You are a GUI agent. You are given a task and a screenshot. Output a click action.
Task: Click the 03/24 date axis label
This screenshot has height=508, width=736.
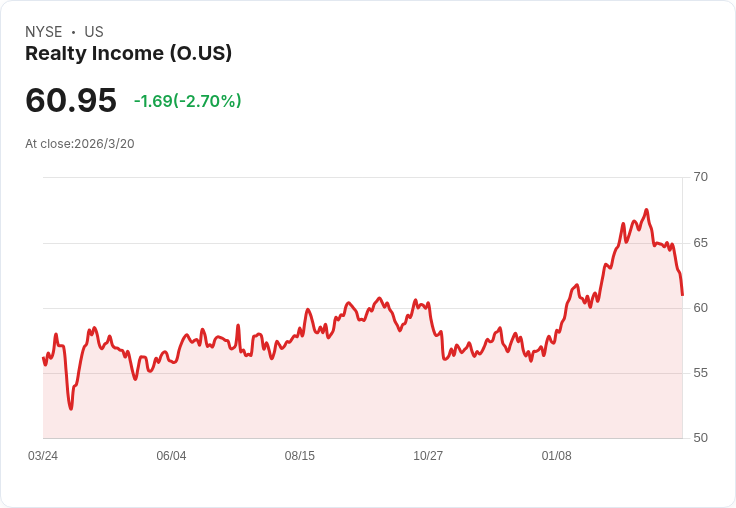(43, 456)
